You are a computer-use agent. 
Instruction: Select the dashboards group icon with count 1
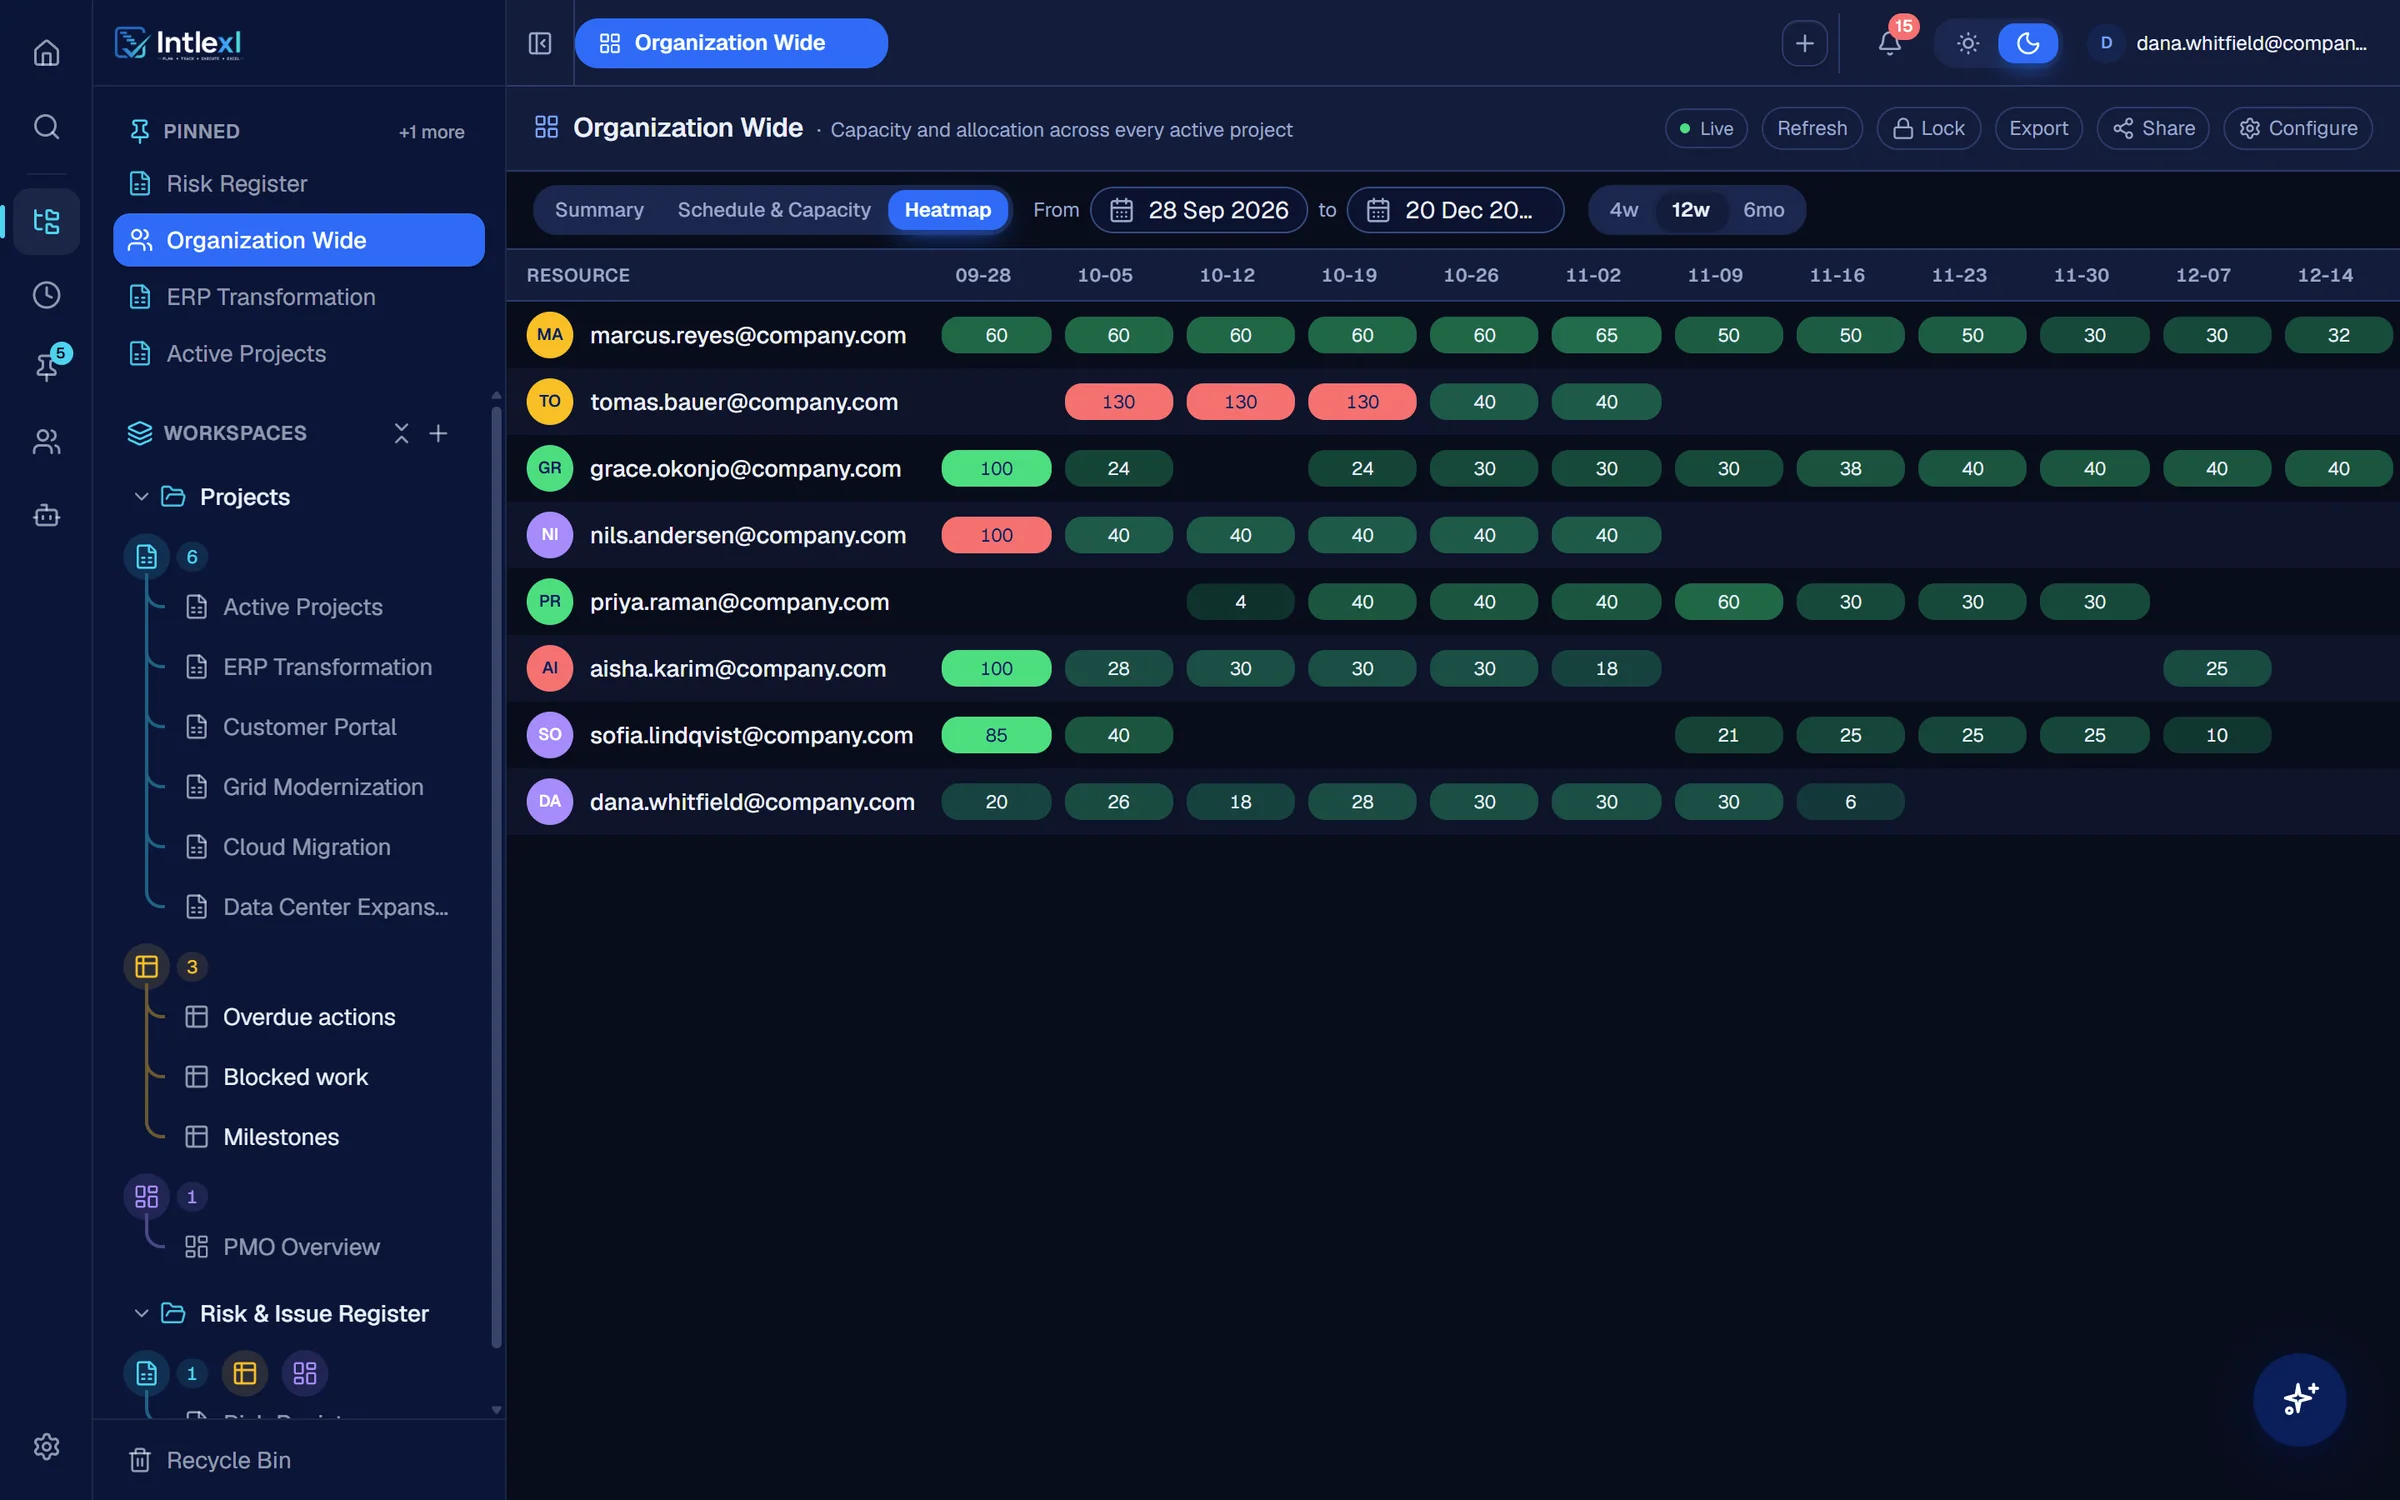coord(146,1196)
